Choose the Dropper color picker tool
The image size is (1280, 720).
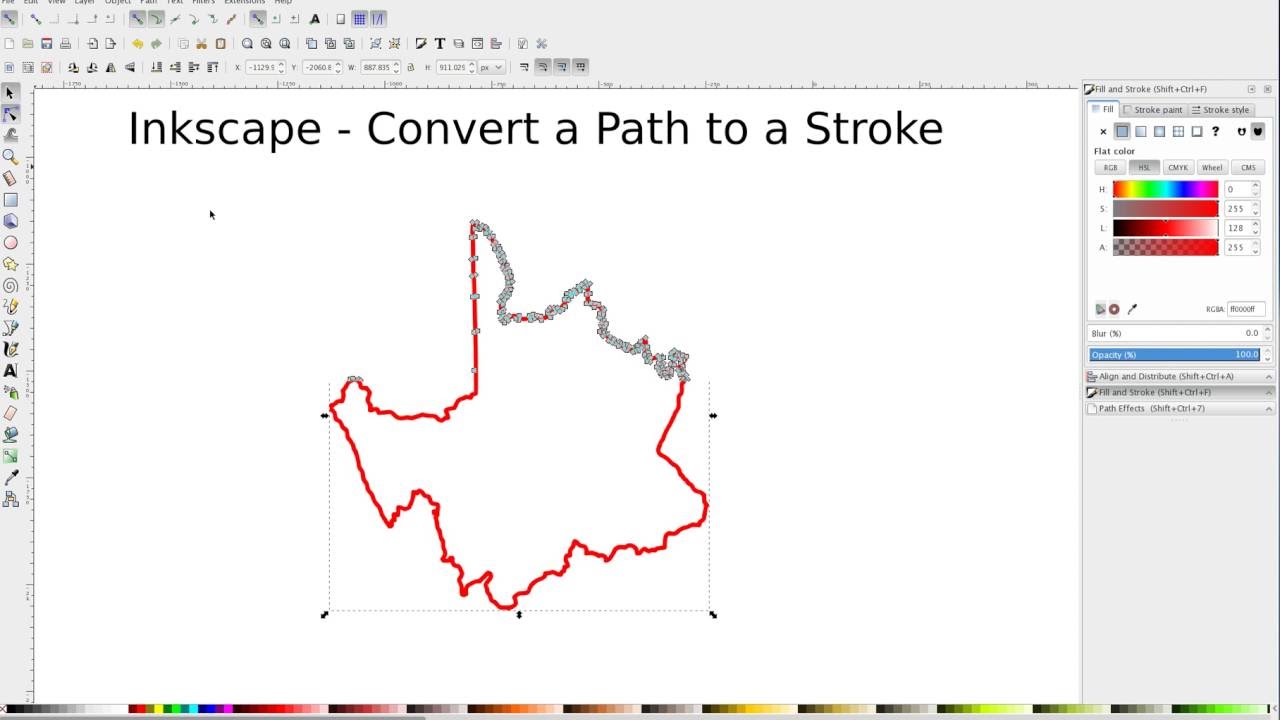point(10,478)
